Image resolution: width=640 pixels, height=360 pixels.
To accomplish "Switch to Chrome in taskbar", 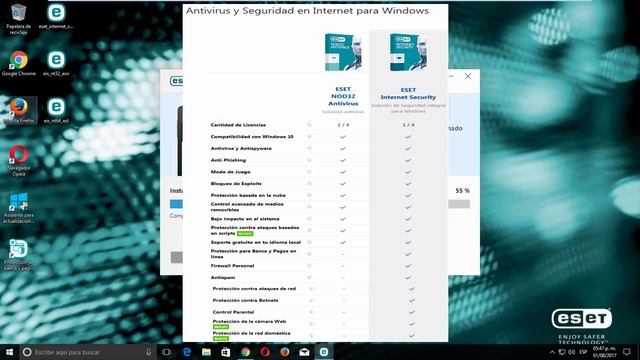I will tap(245, 352).
